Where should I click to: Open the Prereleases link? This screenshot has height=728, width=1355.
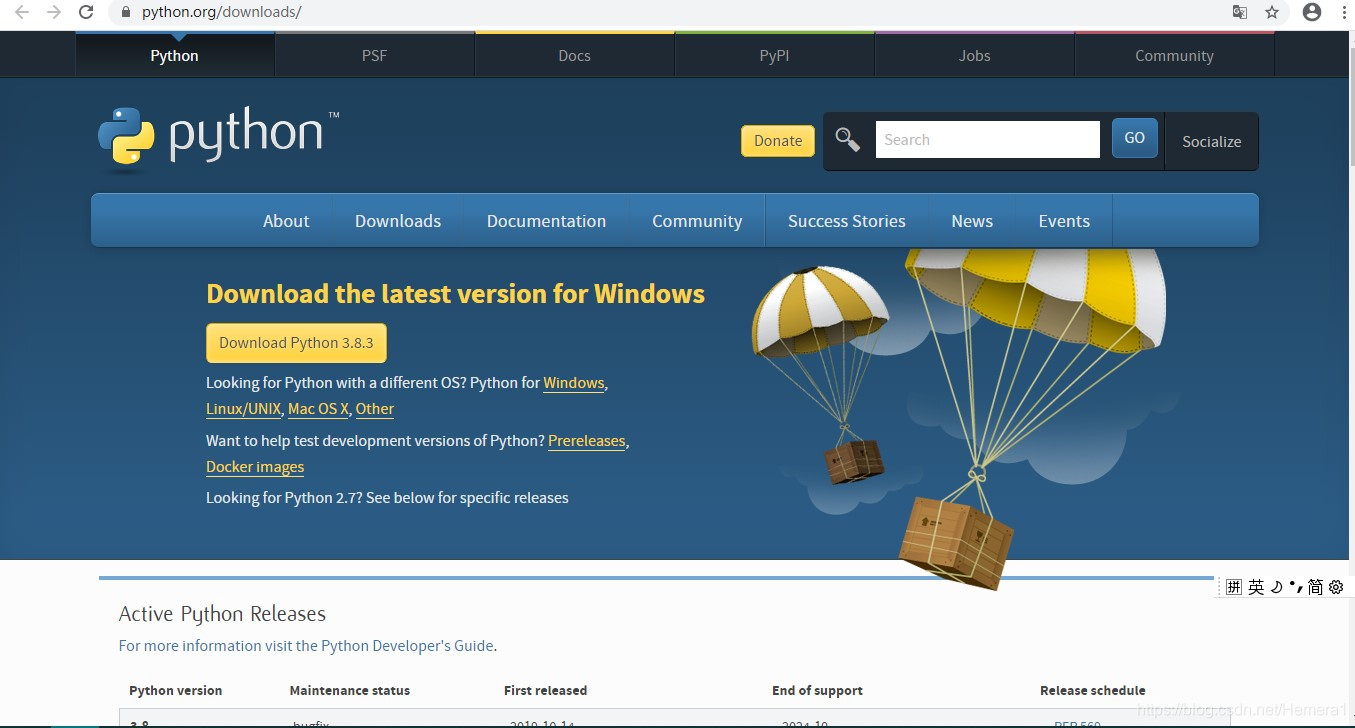coord(587,441)
